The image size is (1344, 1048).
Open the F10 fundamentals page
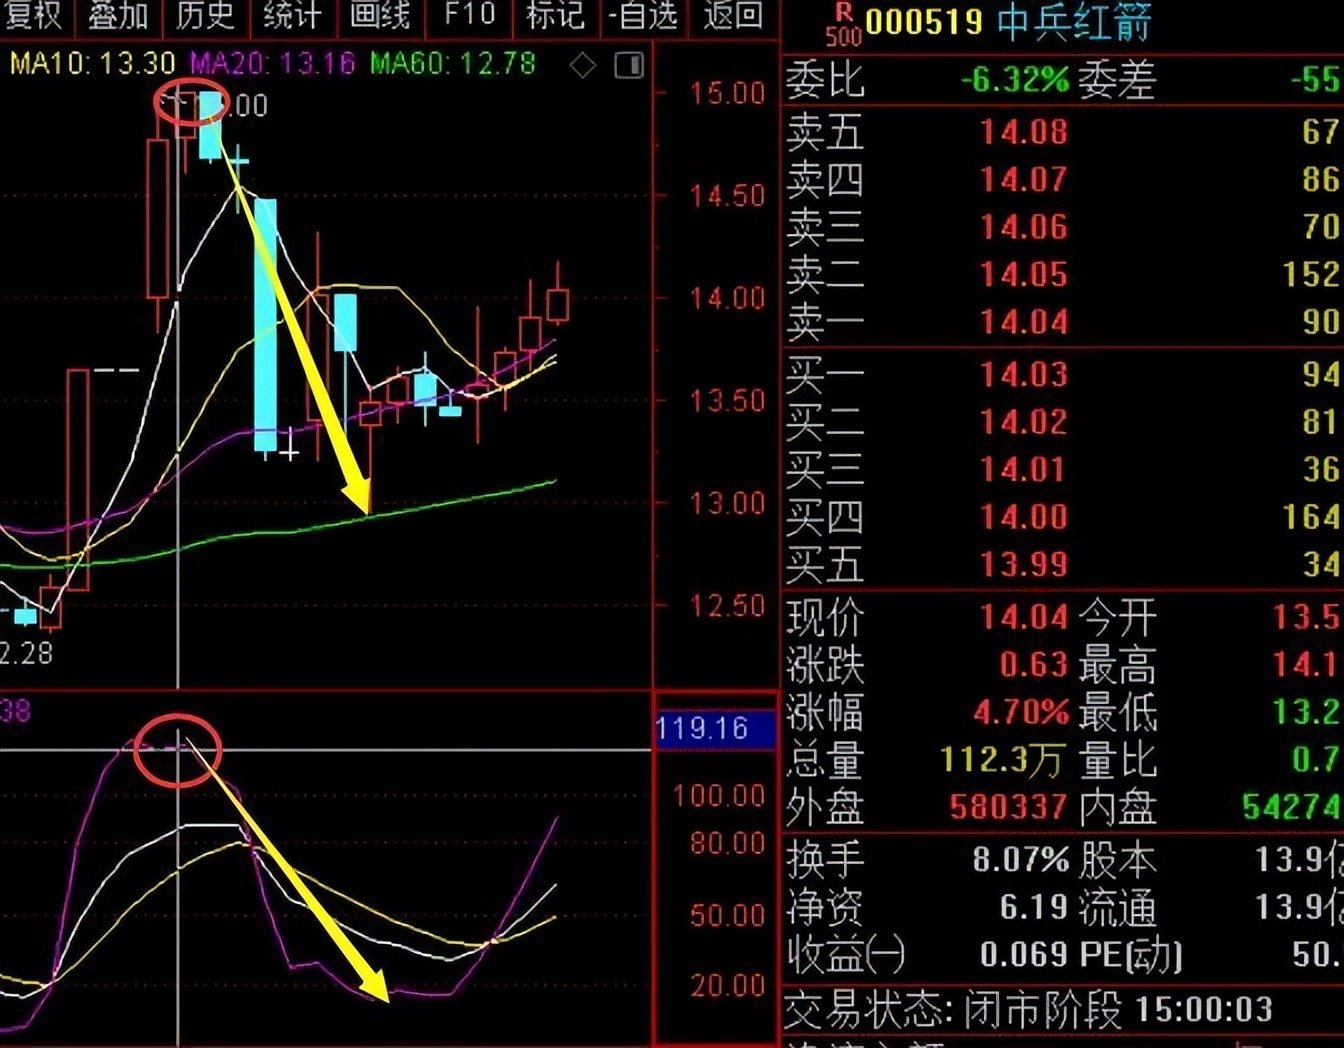[469, 17]
